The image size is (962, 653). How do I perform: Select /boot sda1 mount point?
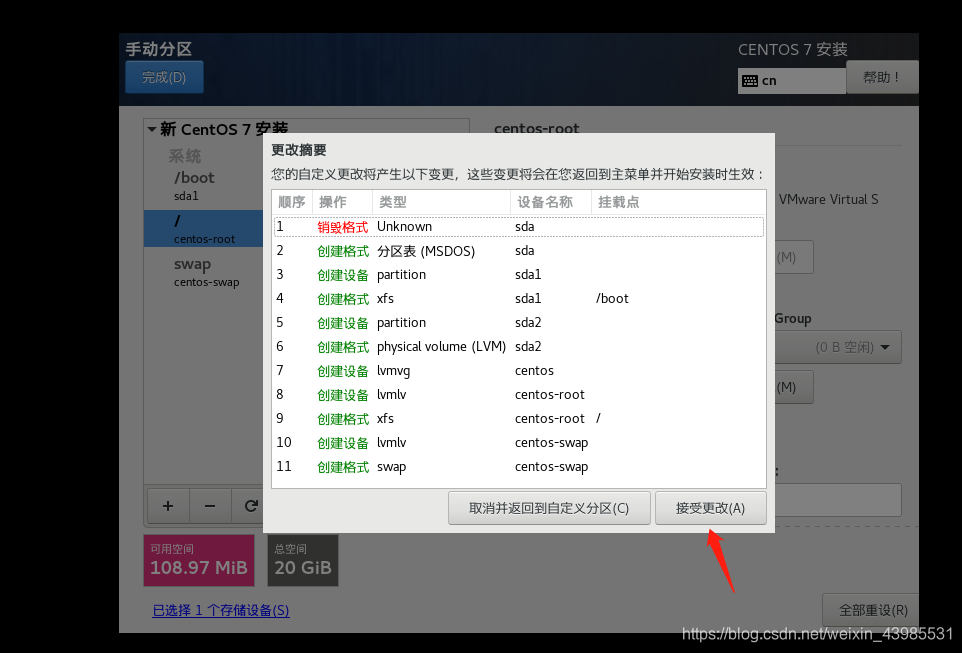204,185
